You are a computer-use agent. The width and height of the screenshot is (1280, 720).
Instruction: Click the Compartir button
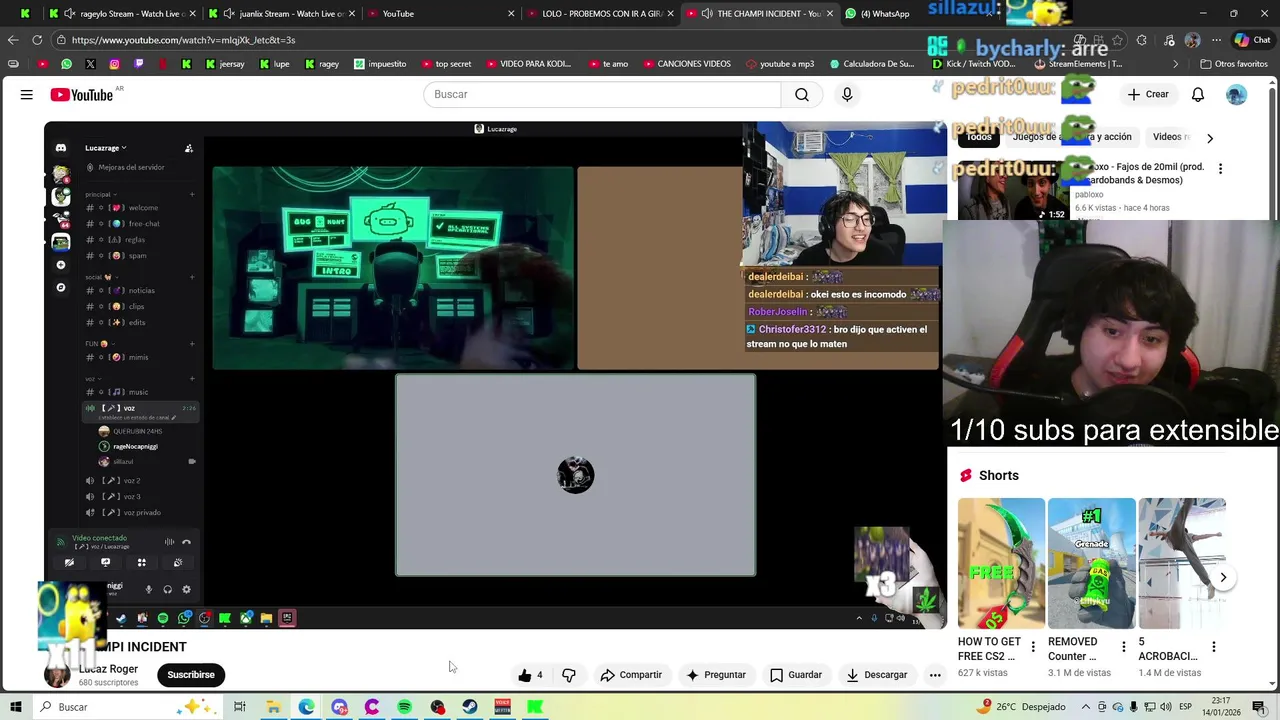pyautogui.click(x=631, y=675)
